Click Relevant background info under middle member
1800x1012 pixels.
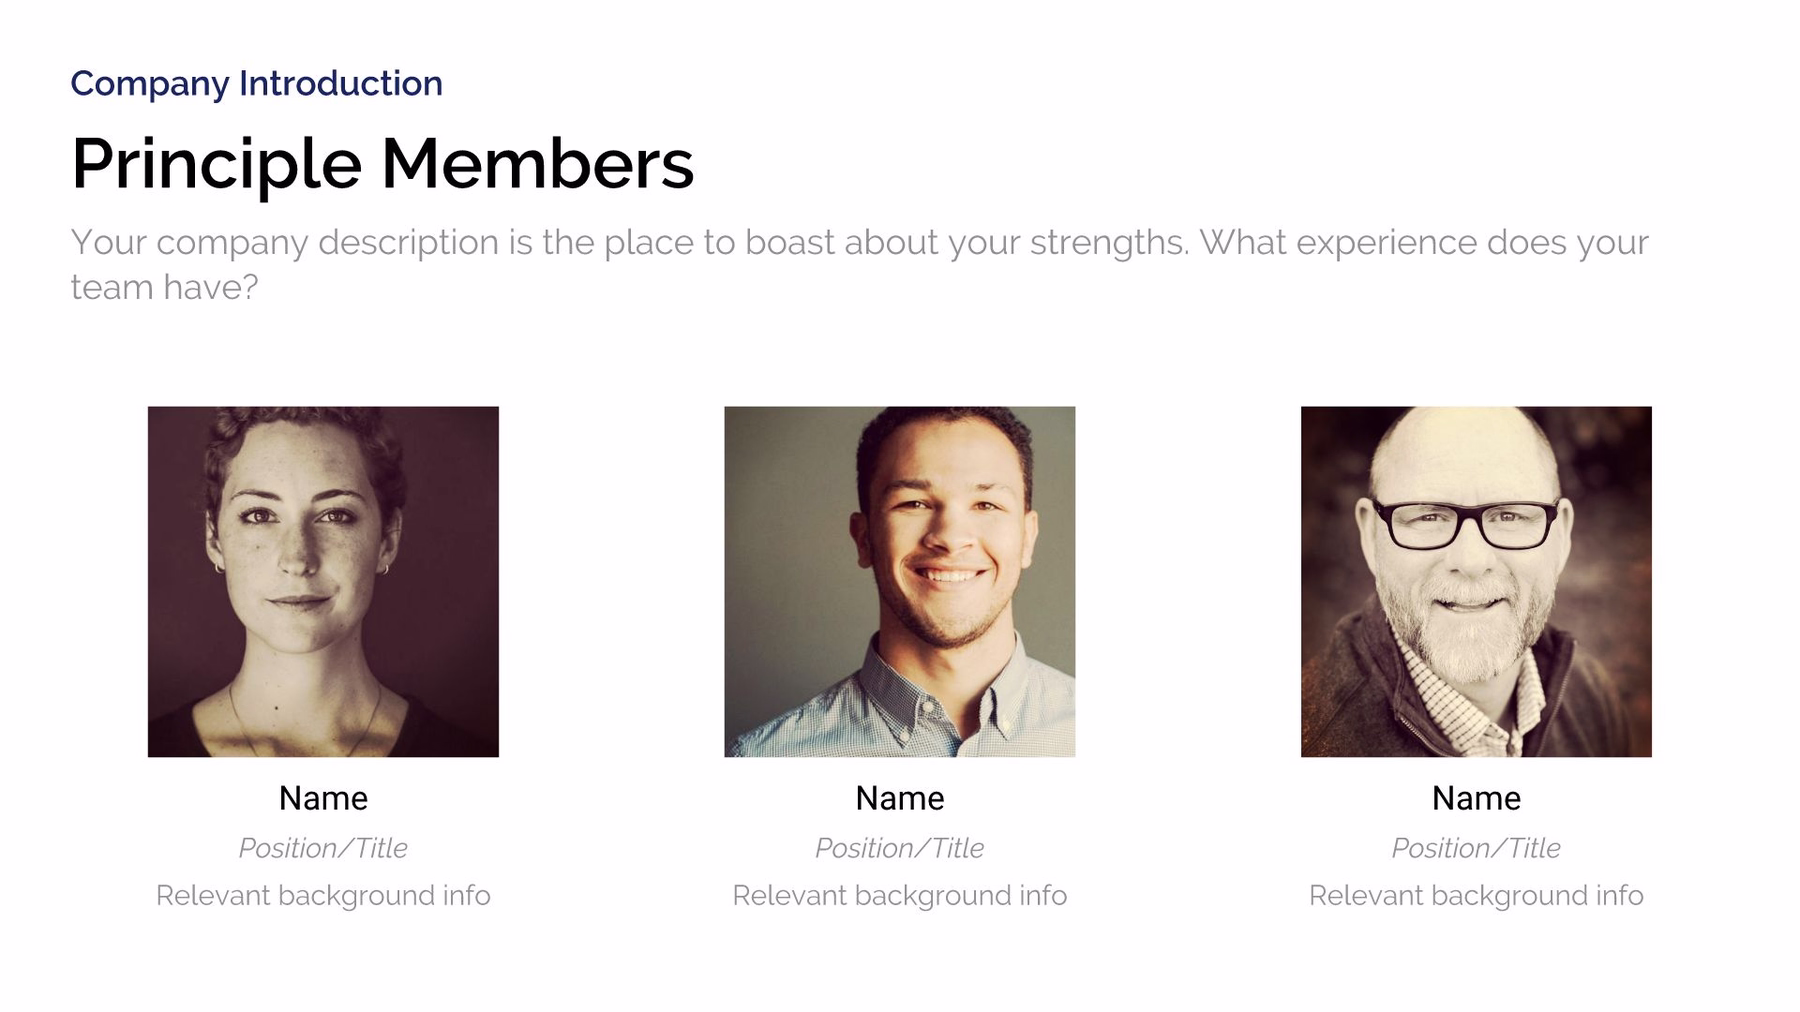pos(899,896)
